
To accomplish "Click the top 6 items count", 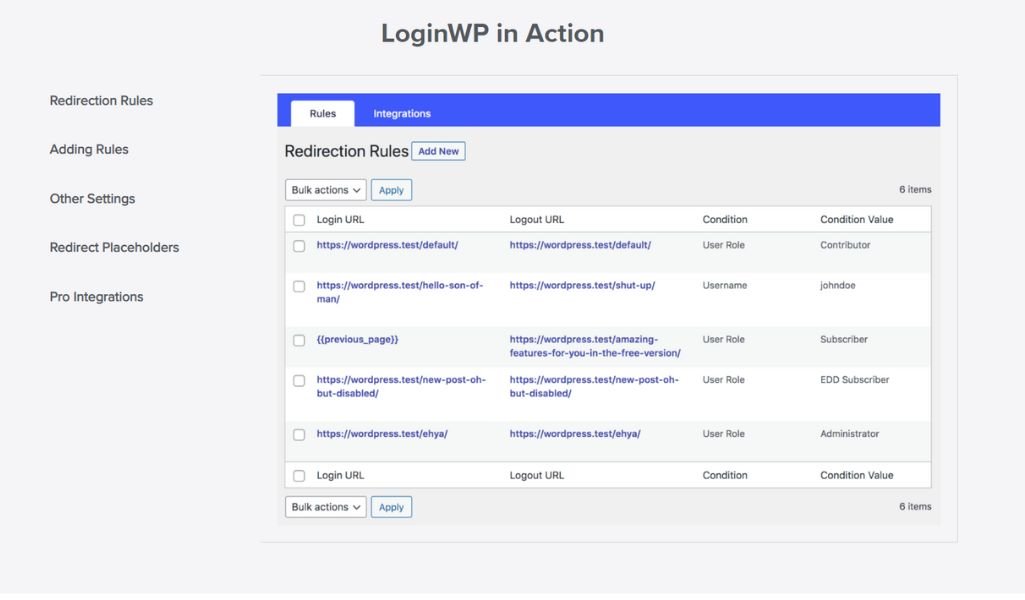I will click(915, 190).
